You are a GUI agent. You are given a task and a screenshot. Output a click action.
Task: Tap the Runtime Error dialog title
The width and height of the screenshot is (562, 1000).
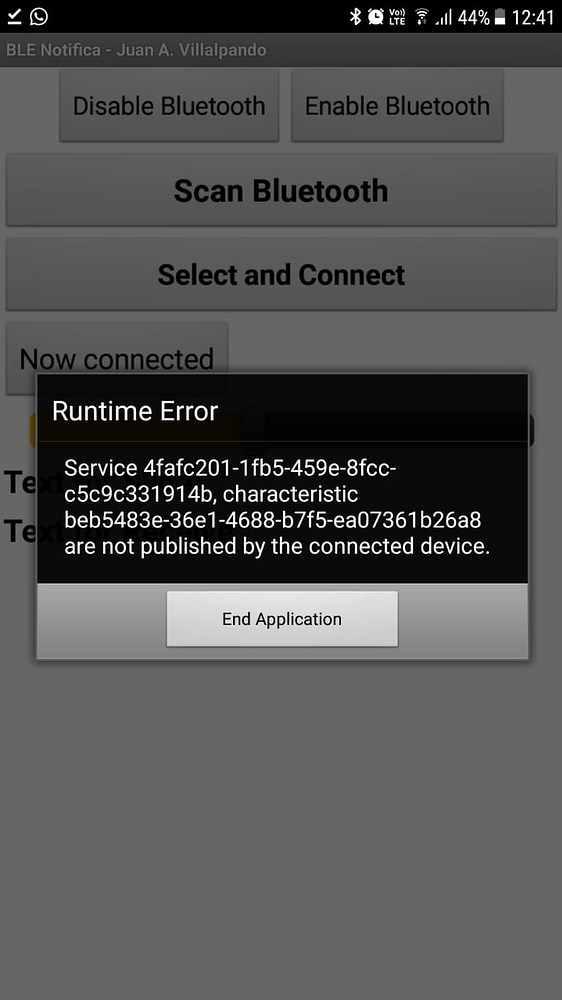135,411
